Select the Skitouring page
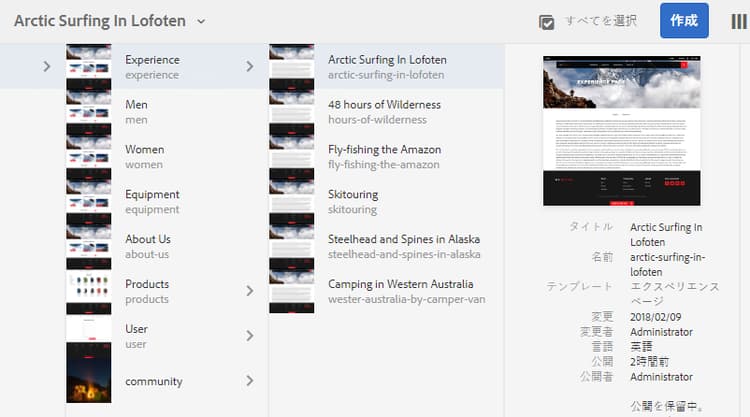The height and width of the screenshot is (417, 750). [386, 201]
